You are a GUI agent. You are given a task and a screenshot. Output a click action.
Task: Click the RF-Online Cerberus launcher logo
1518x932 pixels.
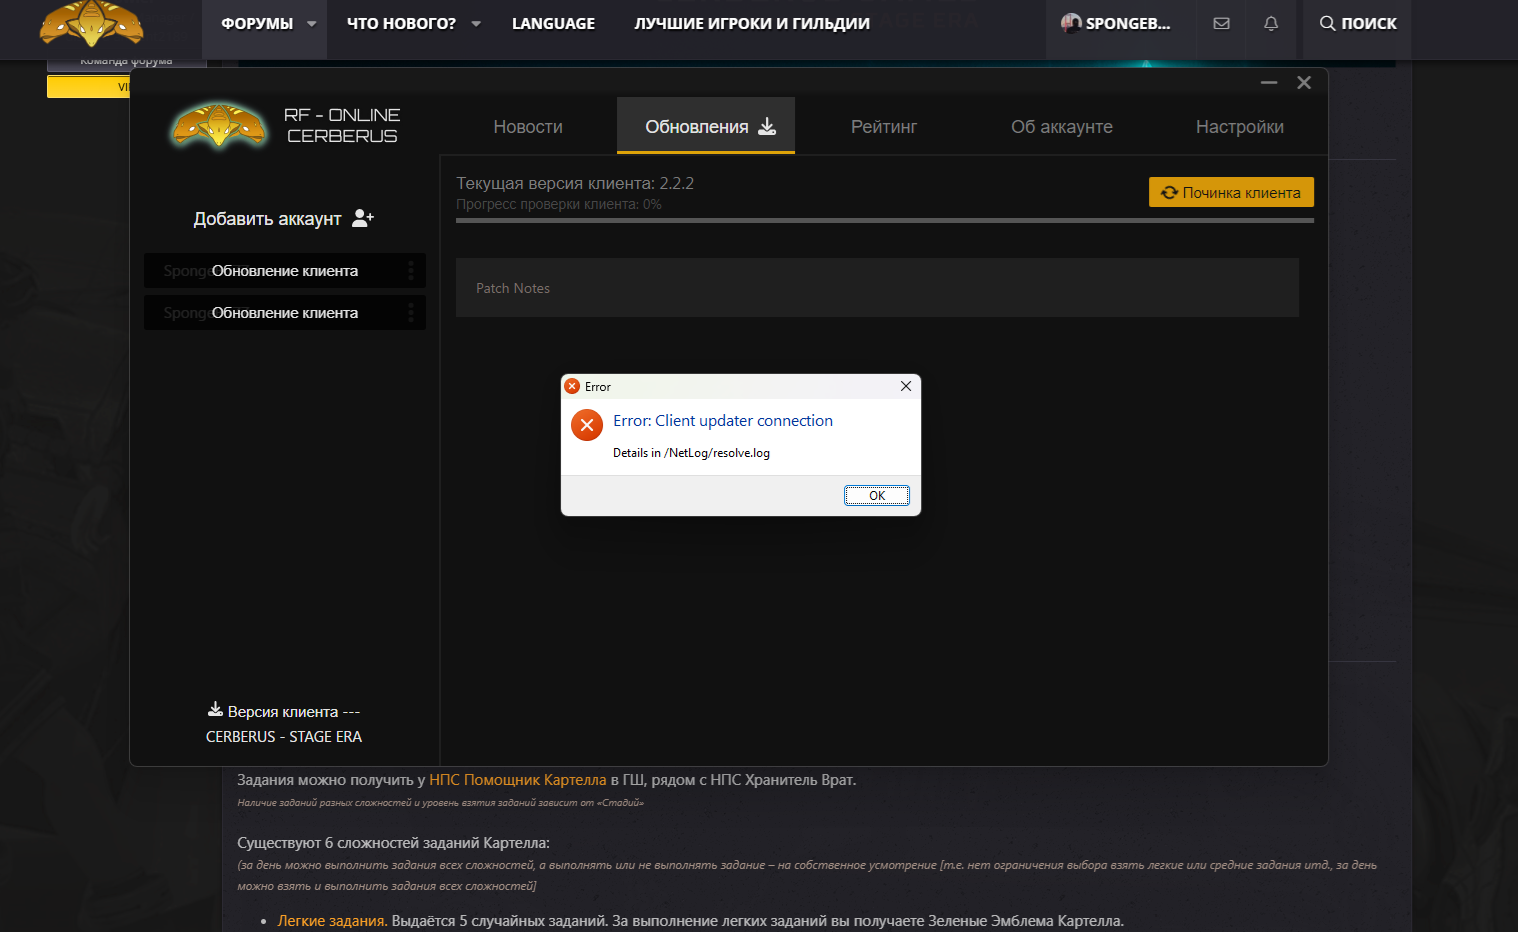pyautogui.click(x=219, y=126)
